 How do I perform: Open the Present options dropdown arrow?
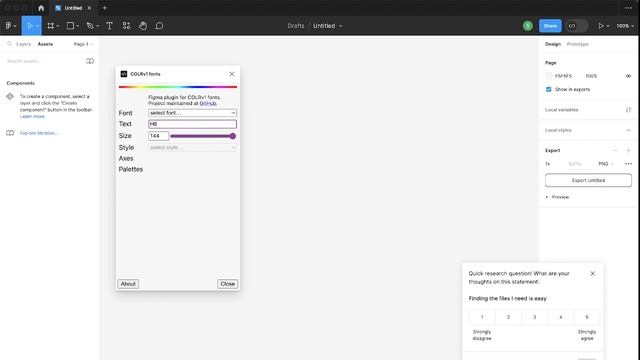[608, 26]
